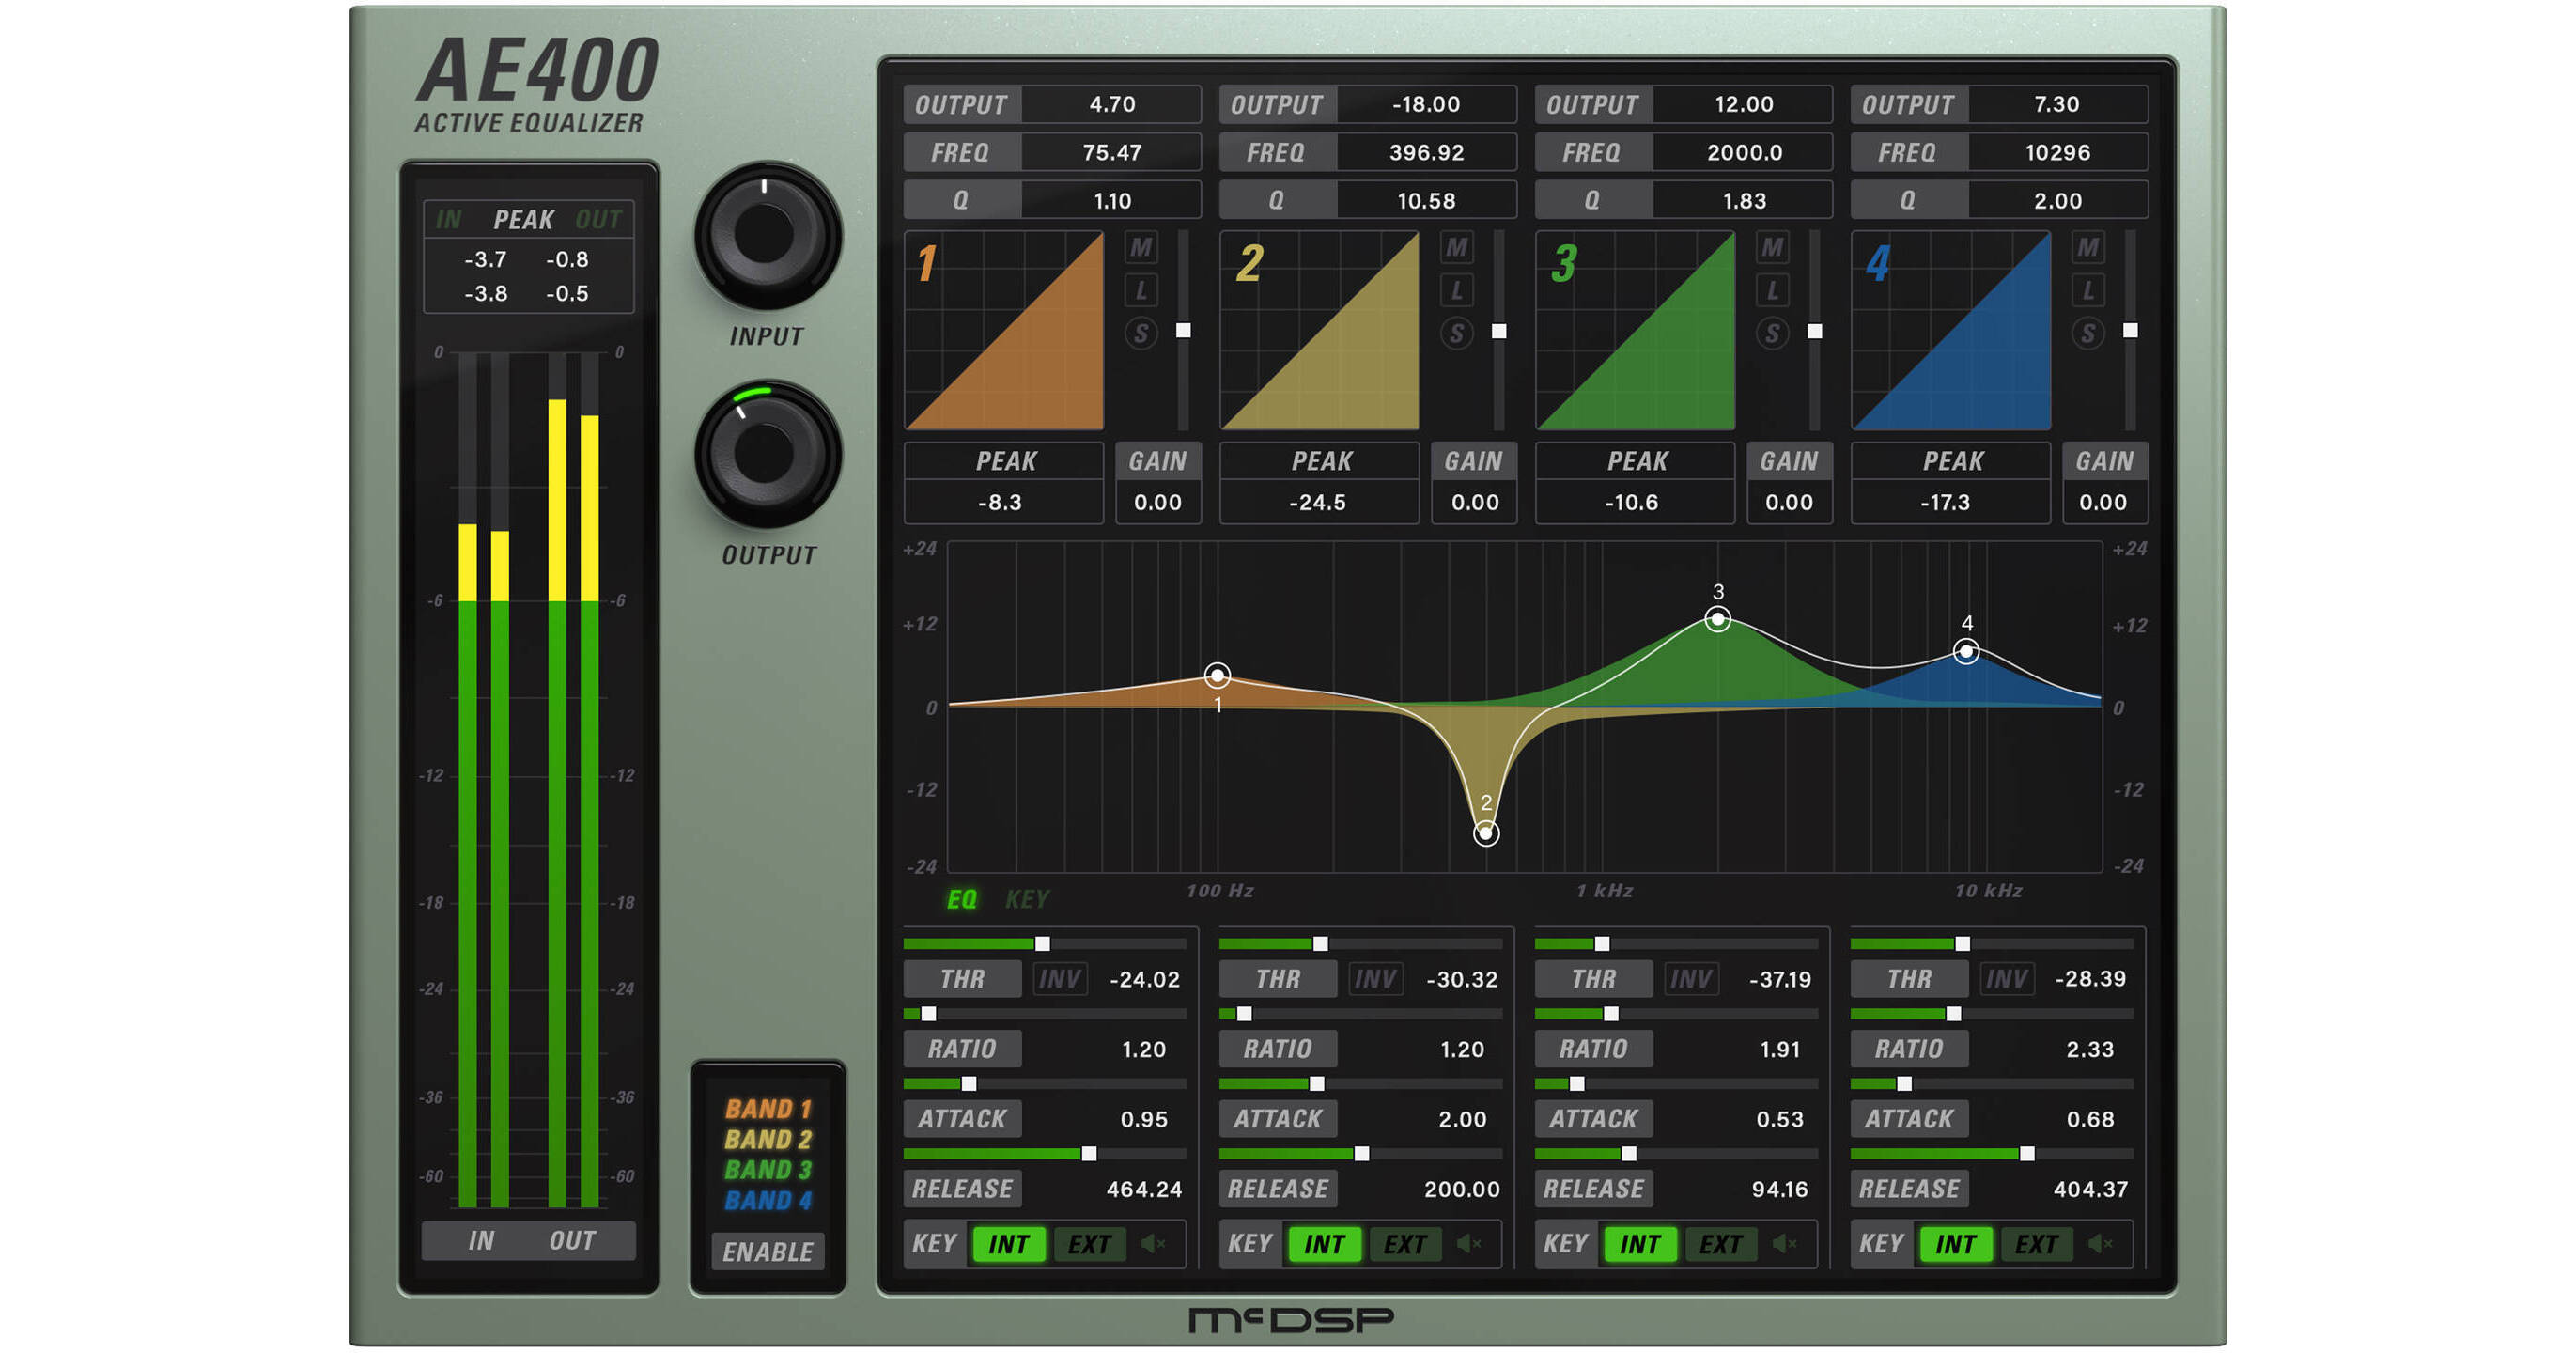Set band 4 key to INT
This screenshot has height=1353, width=2576.
click(1955, 1244)
